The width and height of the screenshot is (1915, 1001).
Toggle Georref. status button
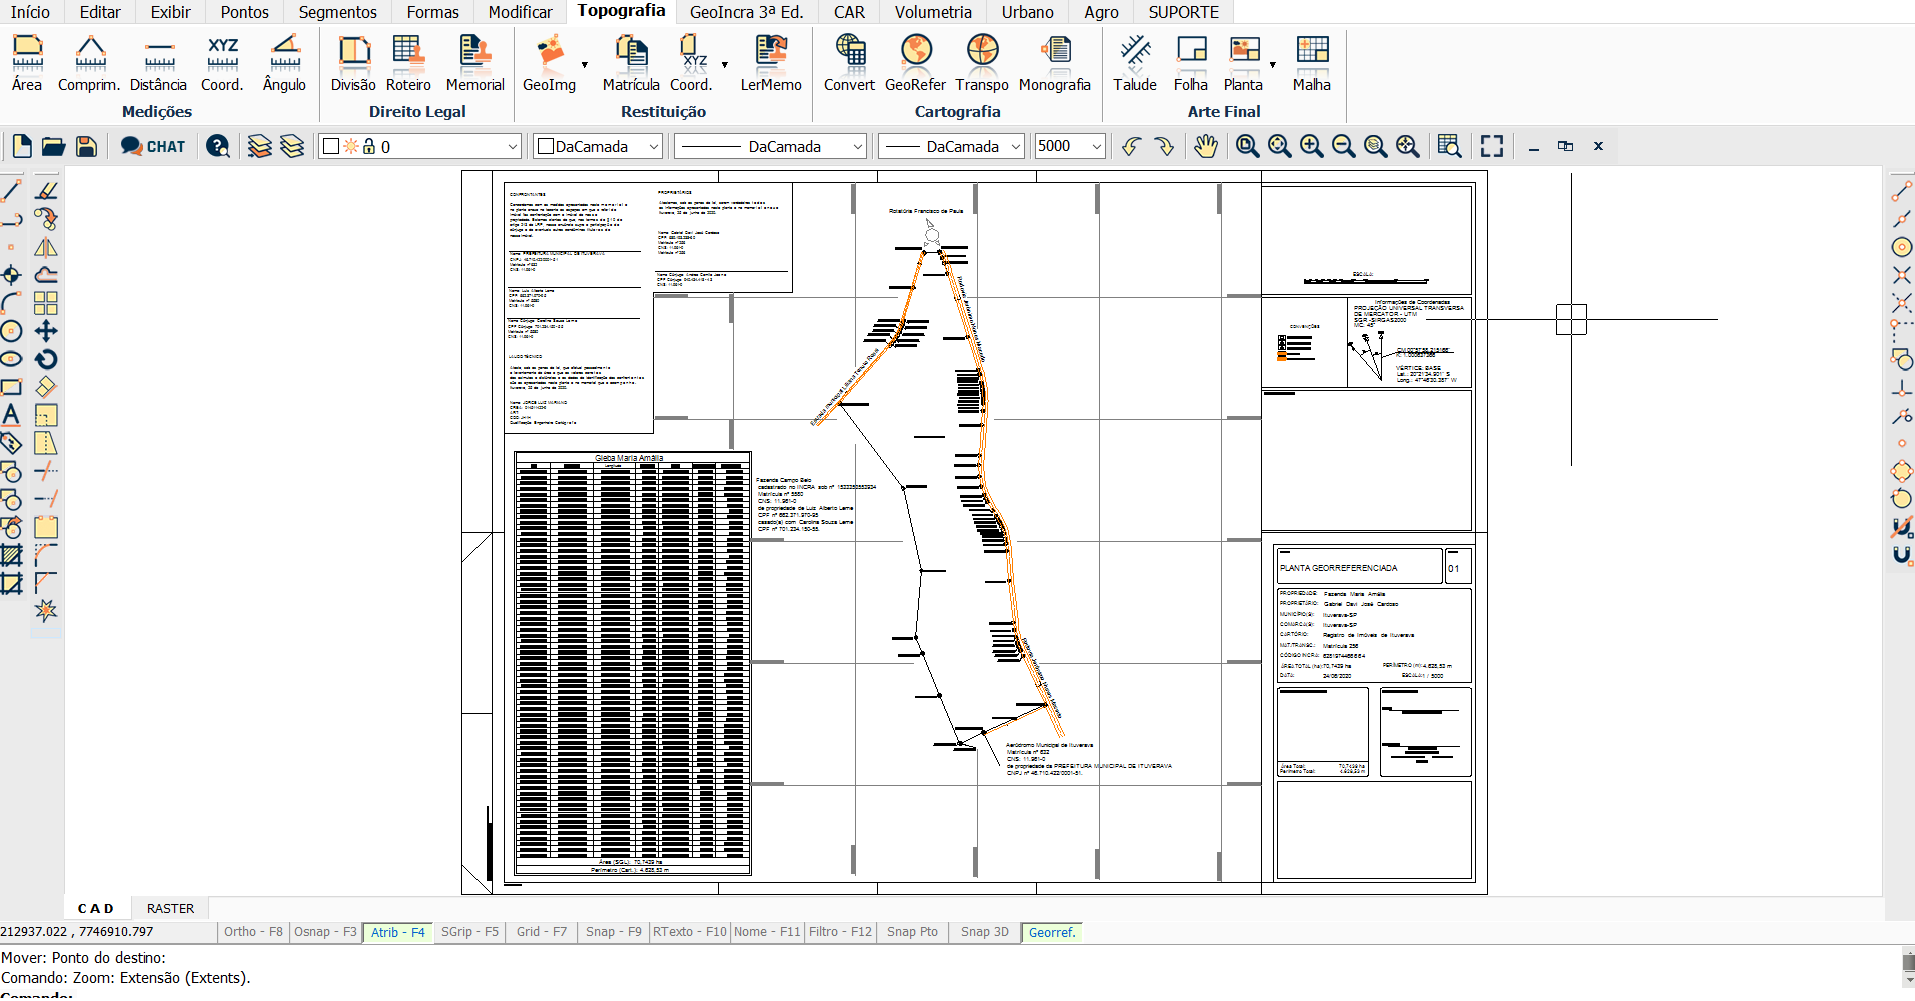coord(1052,932)
